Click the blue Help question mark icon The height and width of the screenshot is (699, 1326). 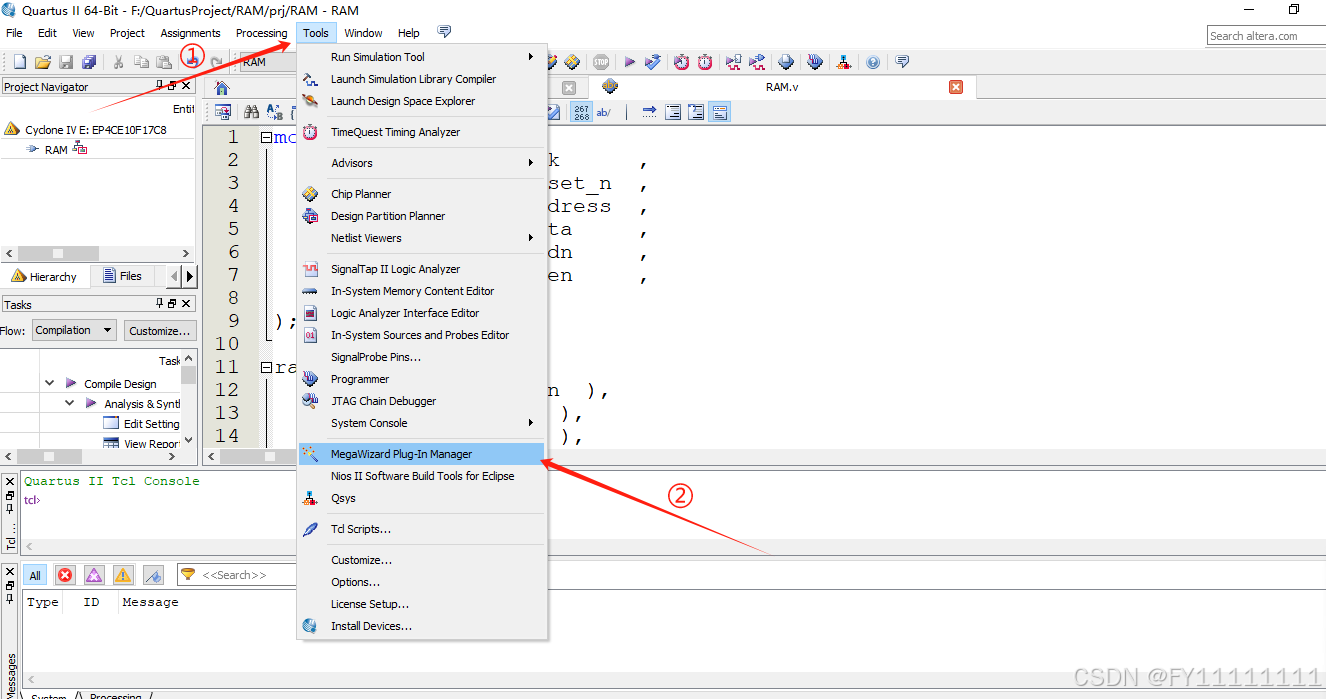point(873,62)
